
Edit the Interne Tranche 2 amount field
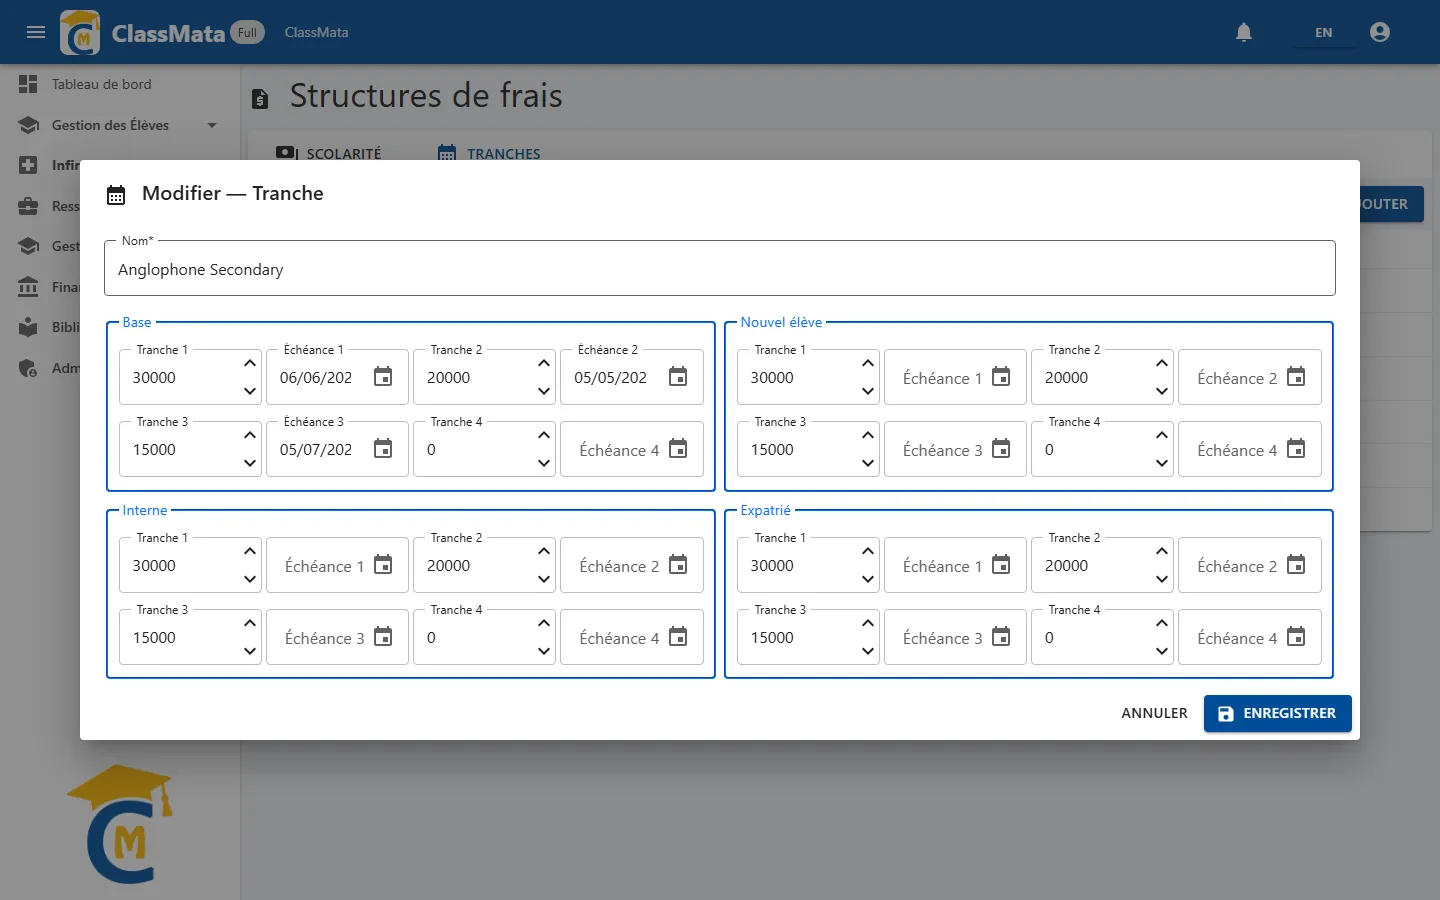(484, 565)
